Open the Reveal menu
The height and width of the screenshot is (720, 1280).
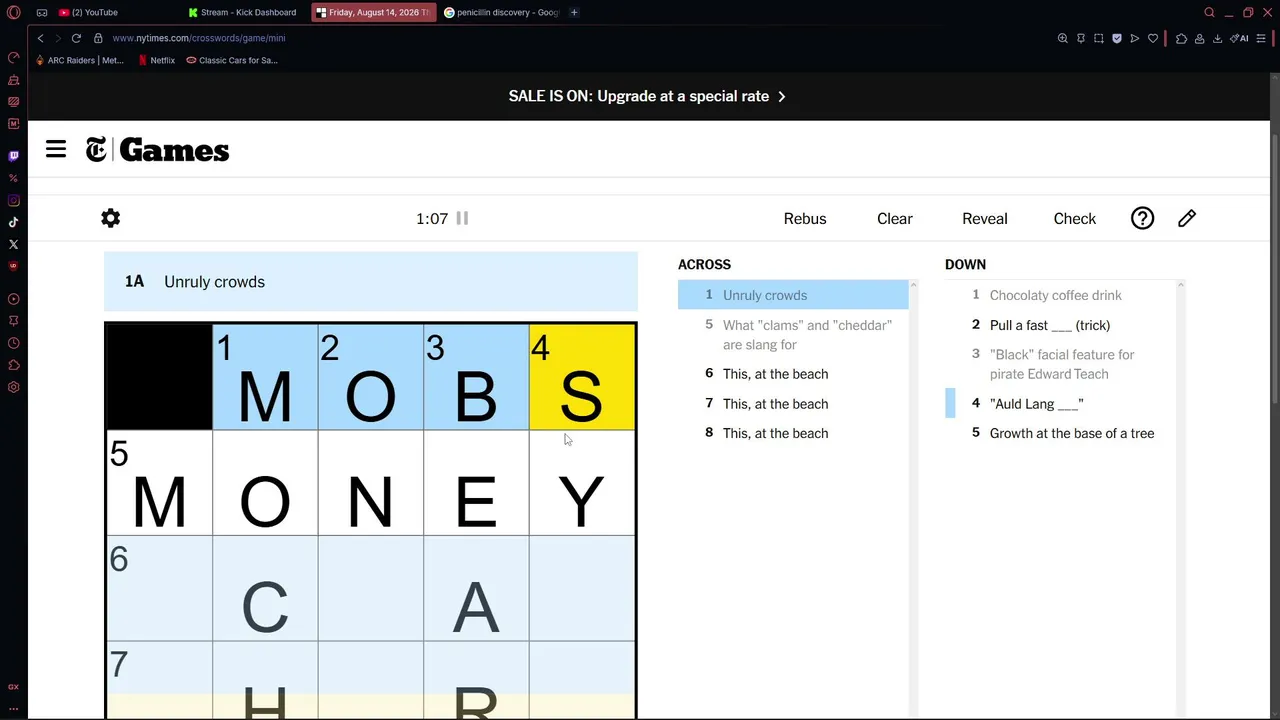click(x=985, y=218)
